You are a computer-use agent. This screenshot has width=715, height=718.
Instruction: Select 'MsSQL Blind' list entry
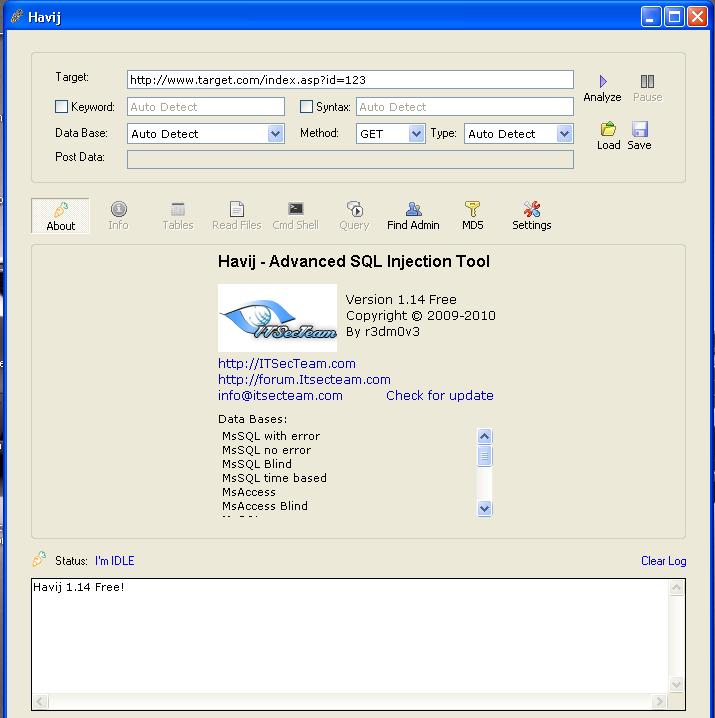[x=257, y=464]
